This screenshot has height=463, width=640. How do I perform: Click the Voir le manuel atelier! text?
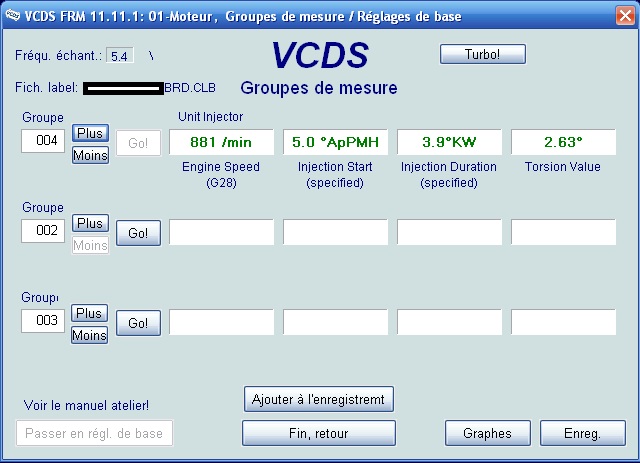click(x=86, y=405)
